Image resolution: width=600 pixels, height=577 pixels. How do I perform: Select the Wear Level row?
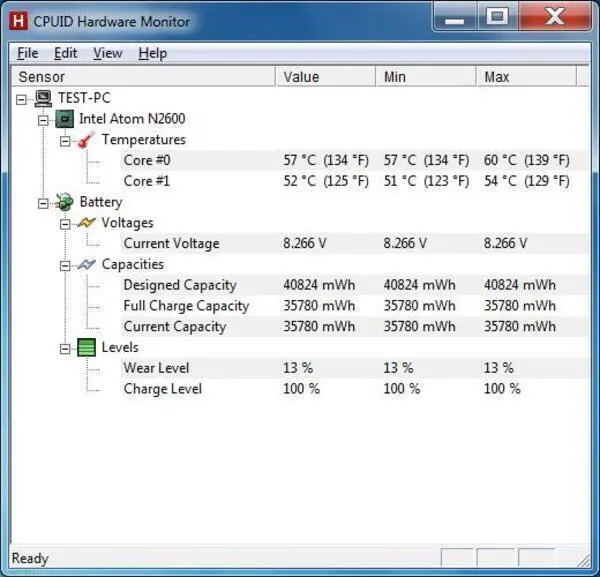click(x=354, y=368)
